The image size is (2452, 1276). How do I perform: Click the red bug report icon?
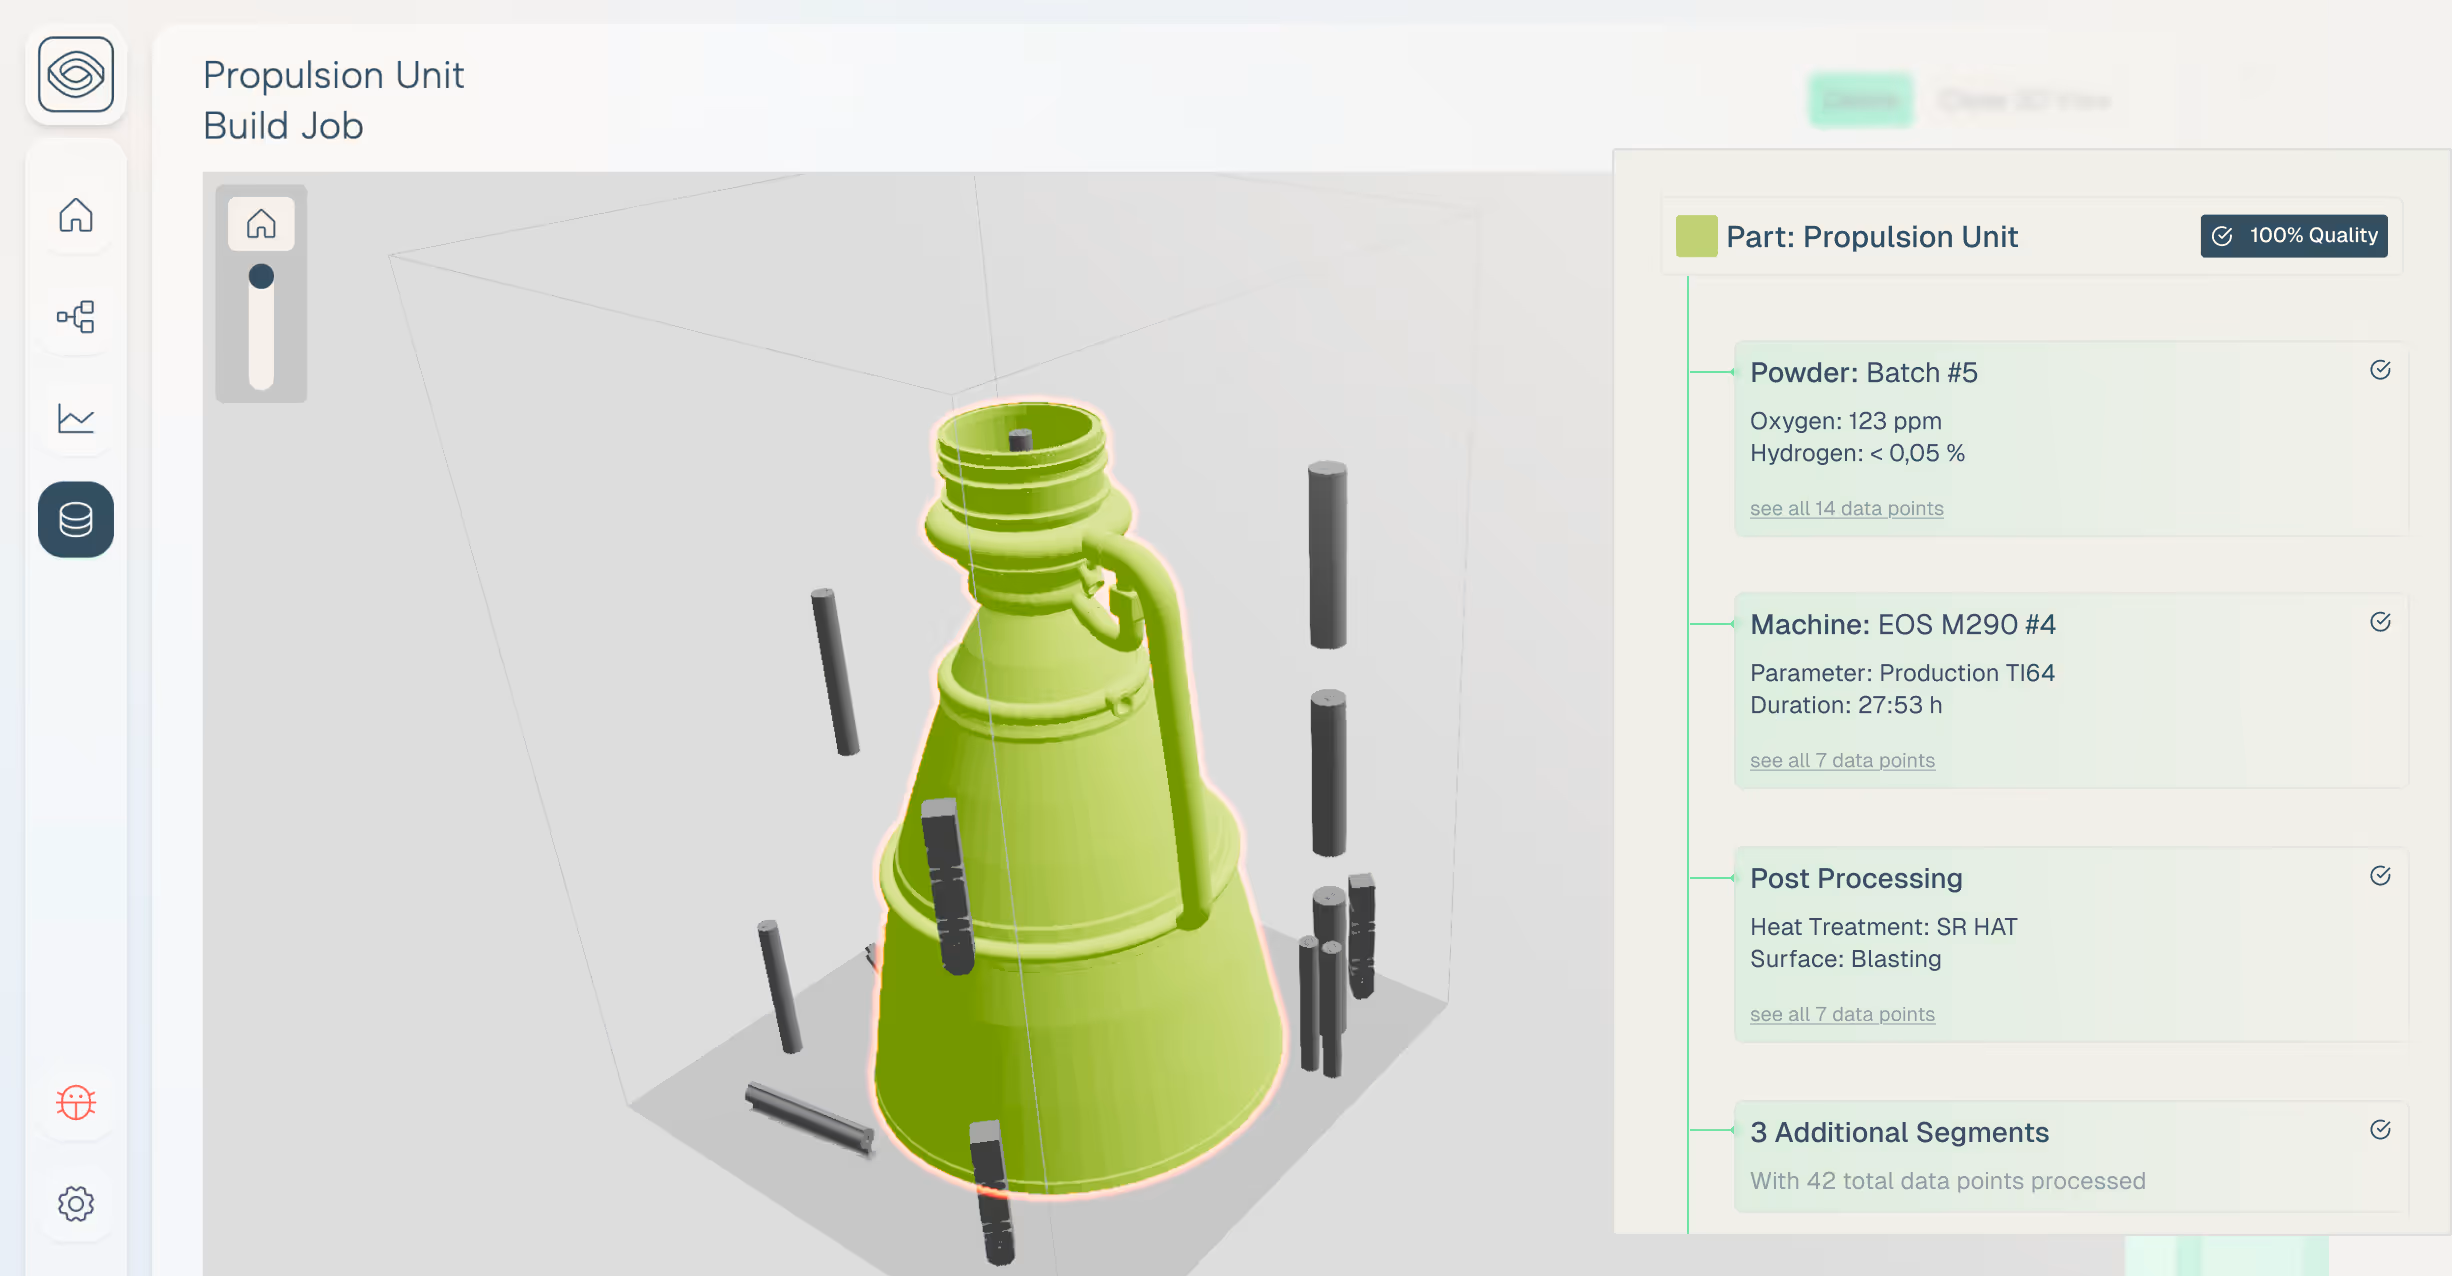coord(76,1102)
